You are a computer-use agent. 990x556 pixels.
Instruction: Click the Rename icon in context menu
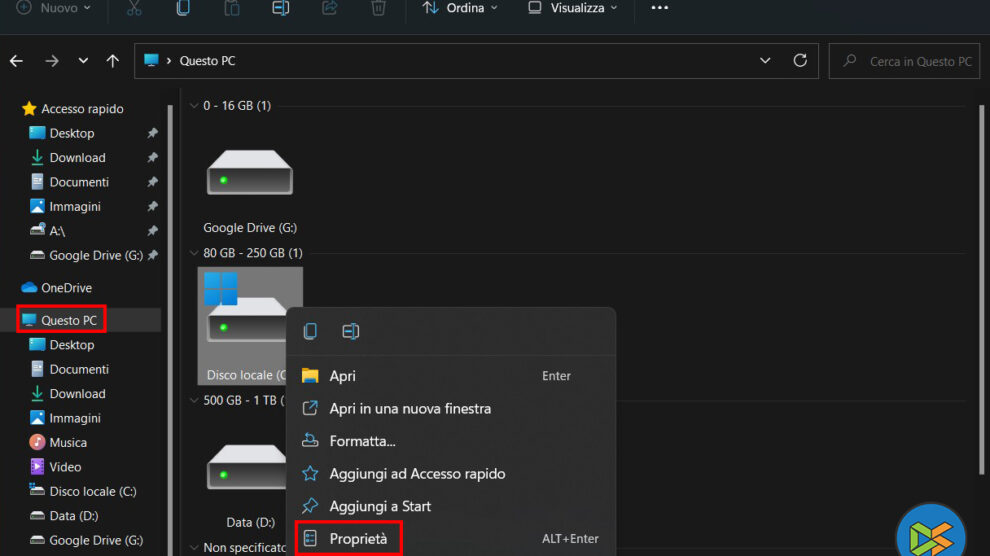coord(351,331)
